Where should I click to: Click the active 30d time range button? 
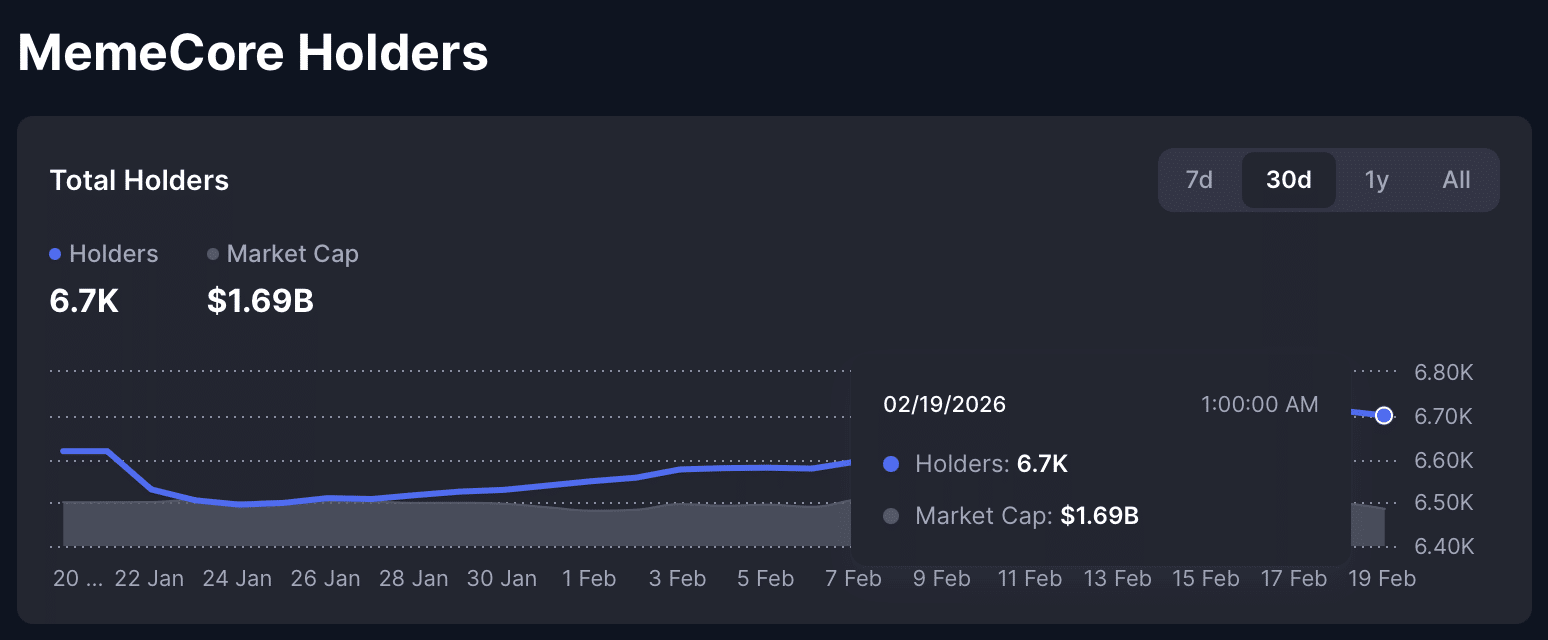(1289, 180)
